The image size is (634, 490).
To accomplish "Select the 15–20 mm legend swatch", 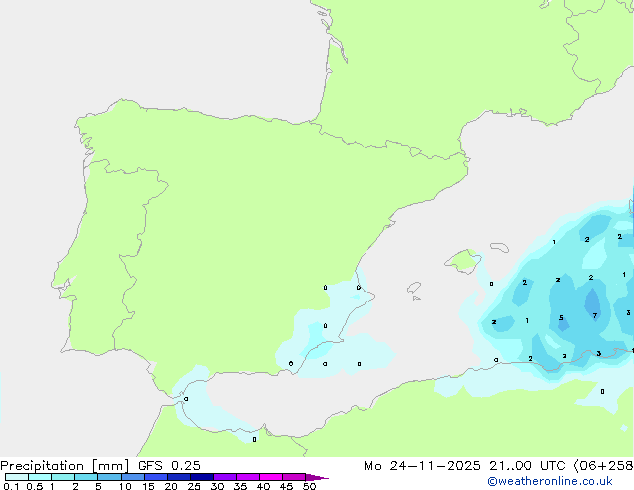I will point(156,477).
